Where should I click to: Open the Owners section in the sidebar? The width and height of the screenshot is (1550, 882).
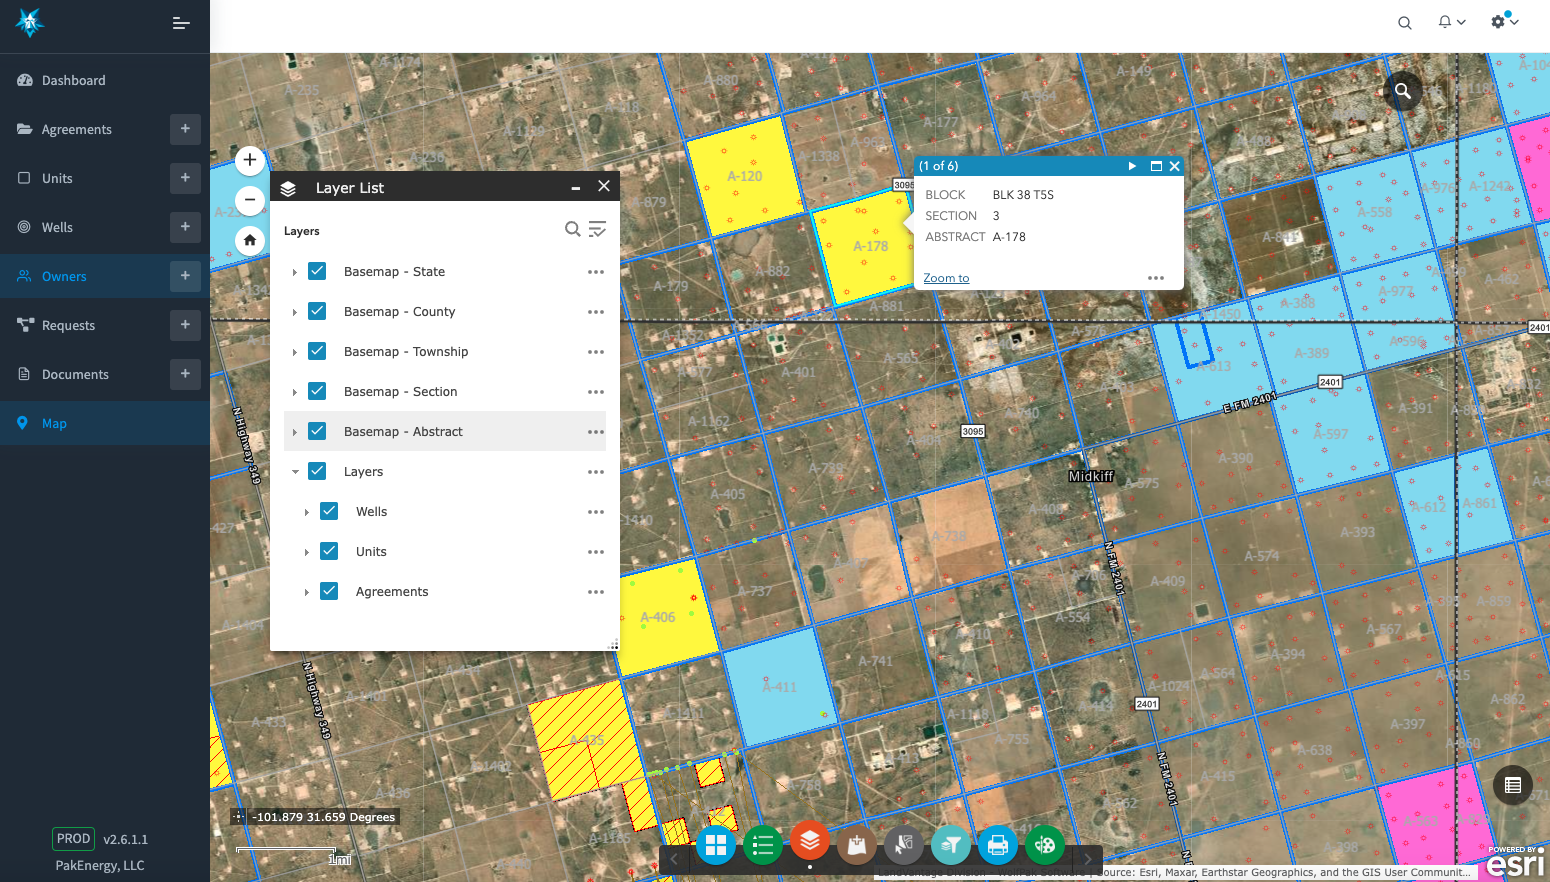[x=62, y=276]
